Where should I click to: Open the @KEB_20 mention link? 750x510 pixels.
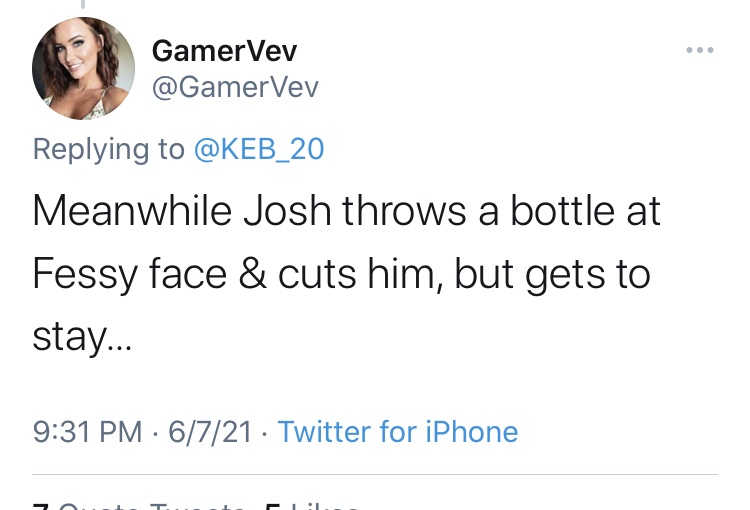tap(259, 149)
